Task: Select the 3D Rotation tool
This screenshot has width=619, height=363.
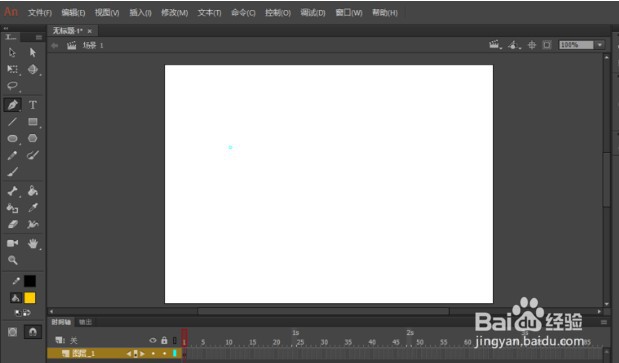Action: click(x=33, y=69)
